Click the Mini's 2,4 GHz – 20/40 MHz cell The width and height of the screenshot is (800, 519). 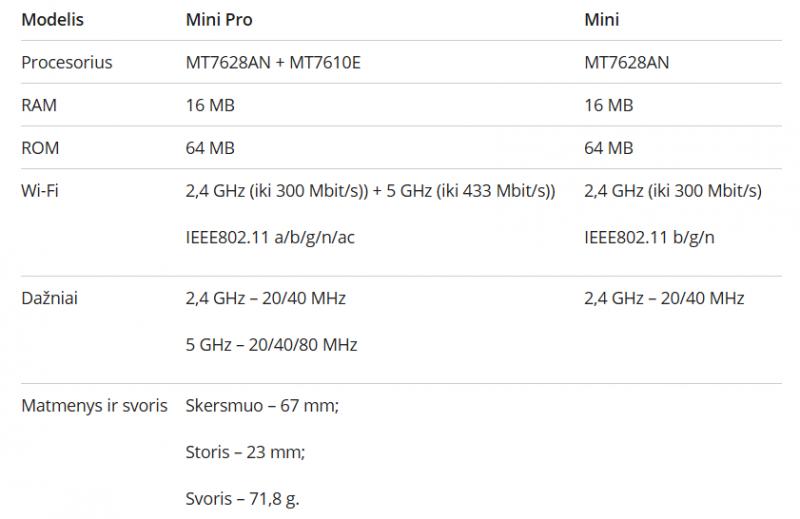pyautogui.click(x=664, y=298)
